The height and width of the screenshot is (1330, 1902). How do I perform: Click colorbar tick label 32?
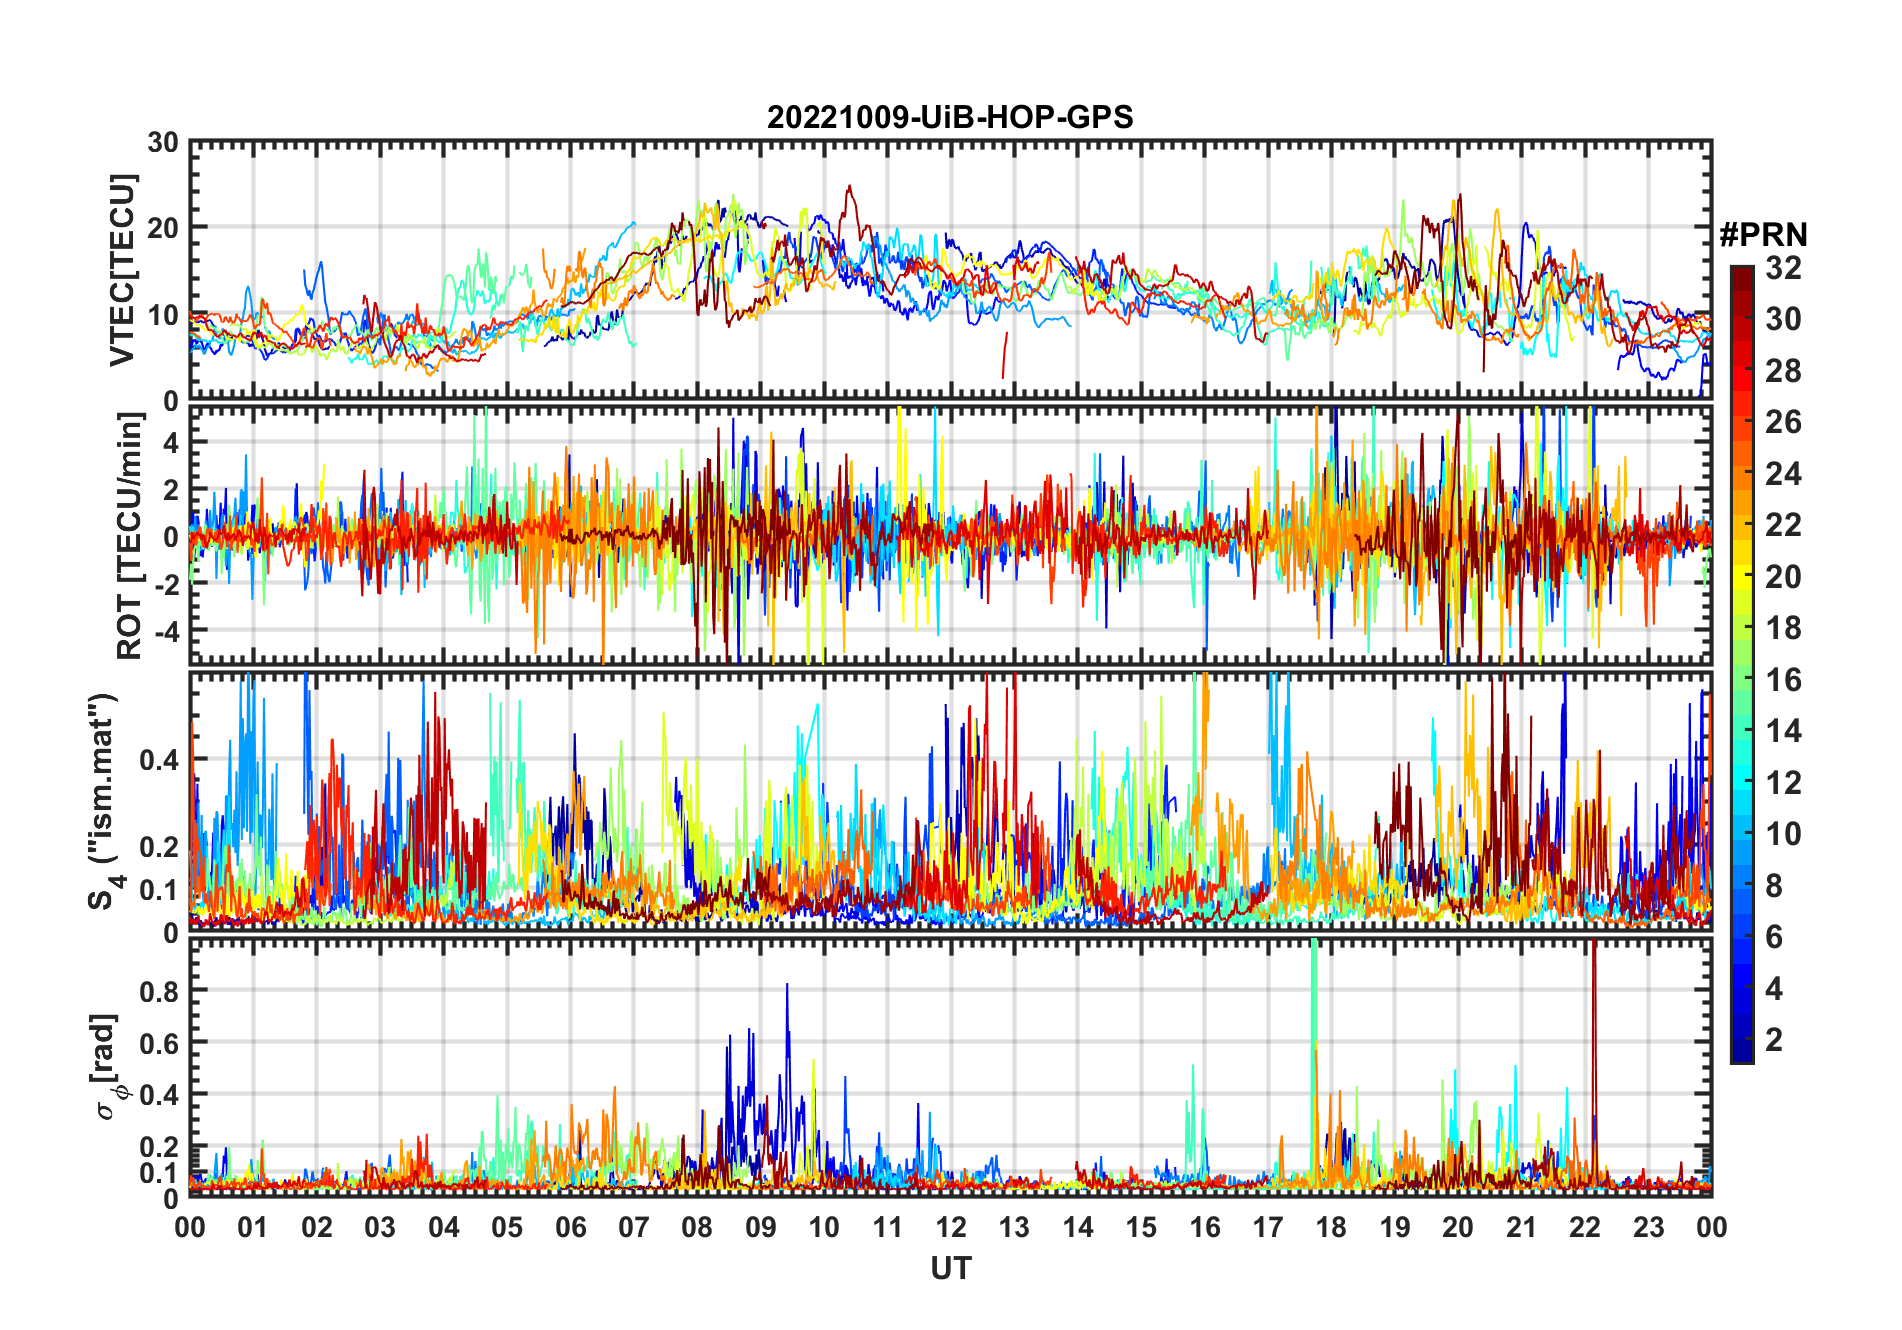(x=1783, y=268)
